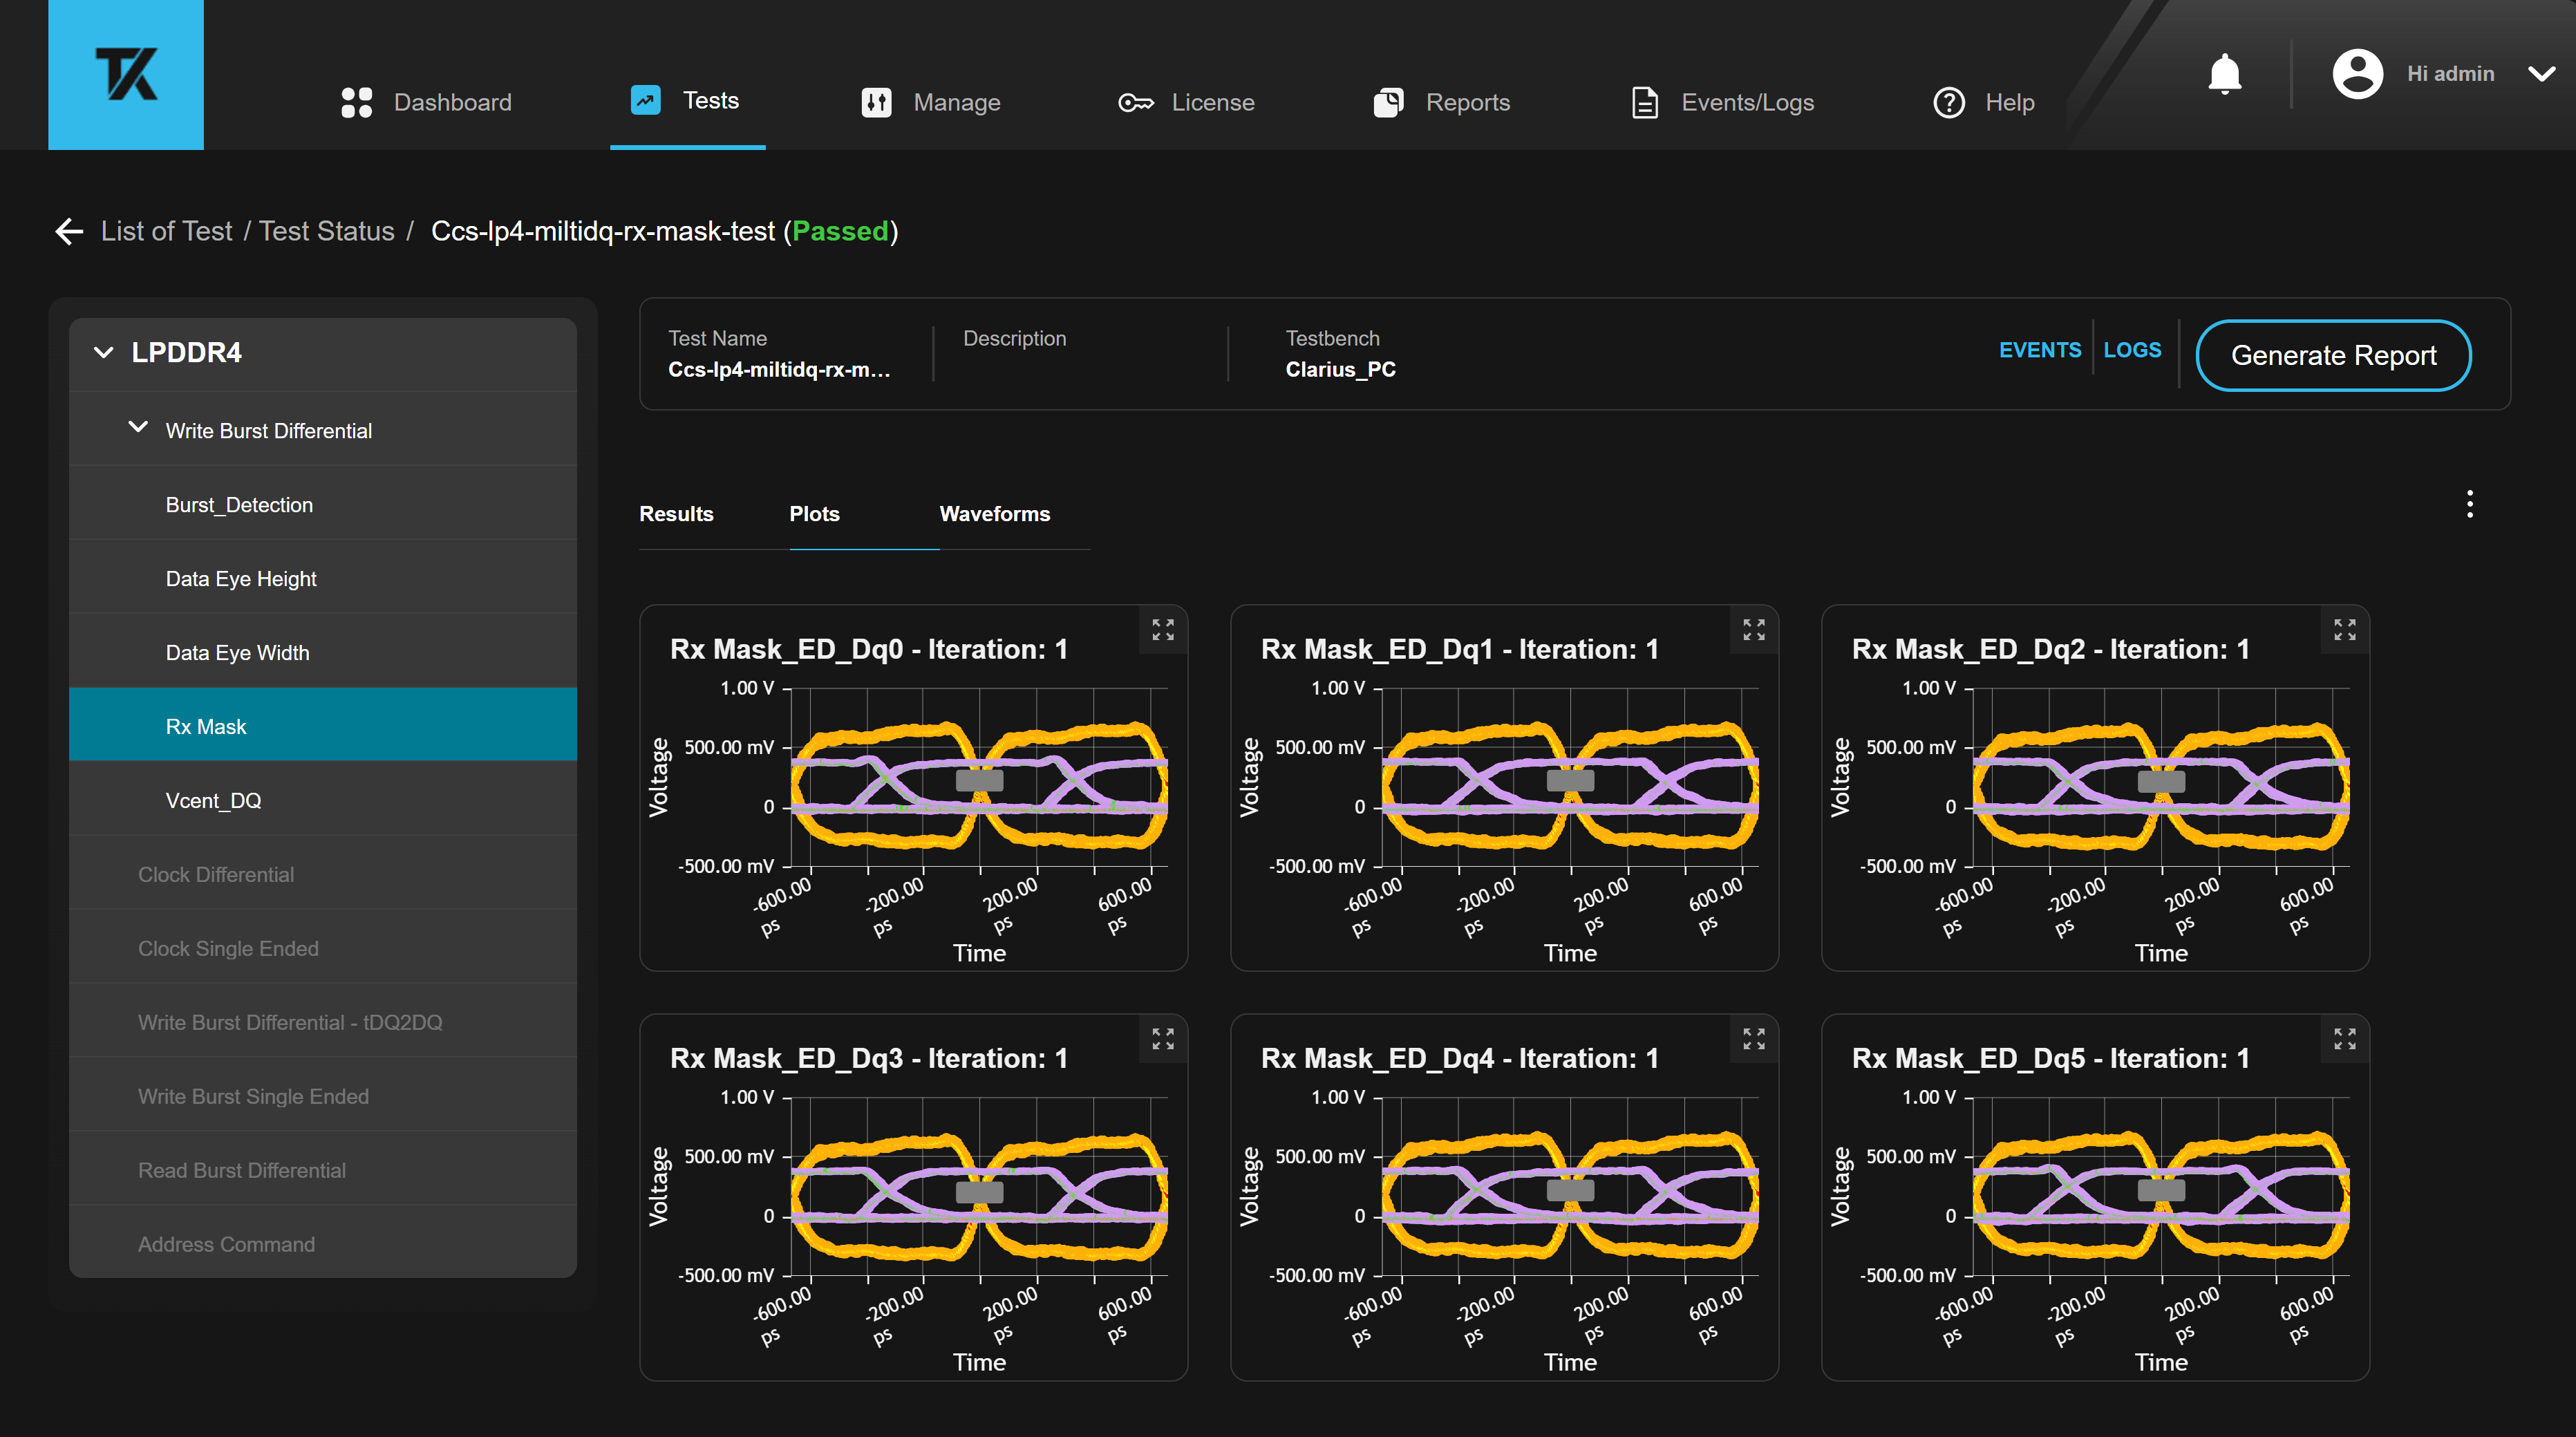Switch to the Results tab

click(x=676, y=514)
